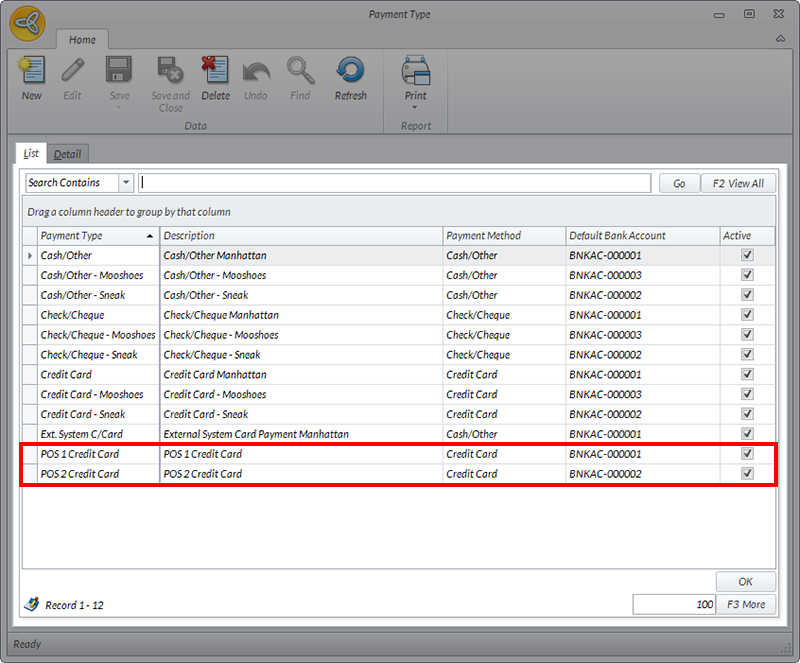Click the New record icon
Screen dimensions: 800x663
point(32,71)
